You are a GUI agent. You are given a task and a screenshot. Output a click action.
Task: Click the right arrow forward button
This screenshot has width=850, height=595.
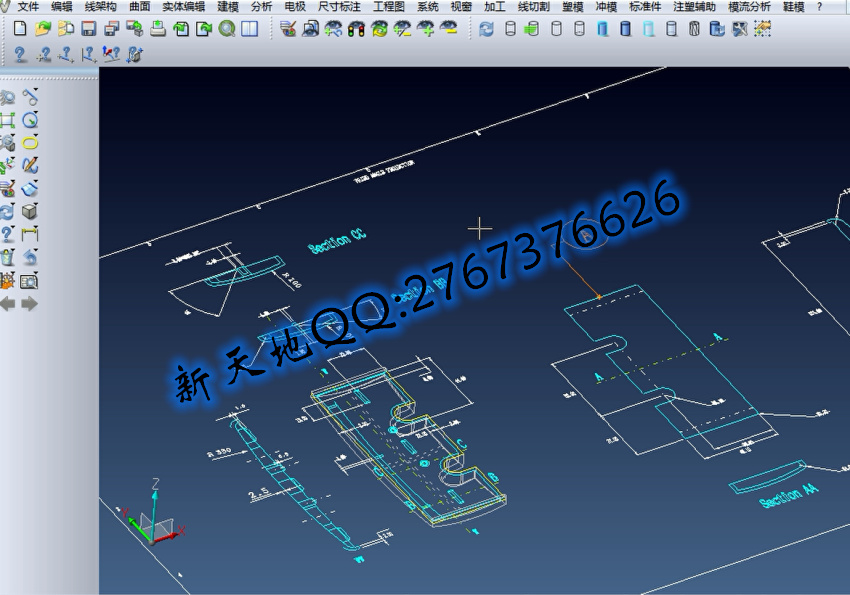tap(30, 303)
